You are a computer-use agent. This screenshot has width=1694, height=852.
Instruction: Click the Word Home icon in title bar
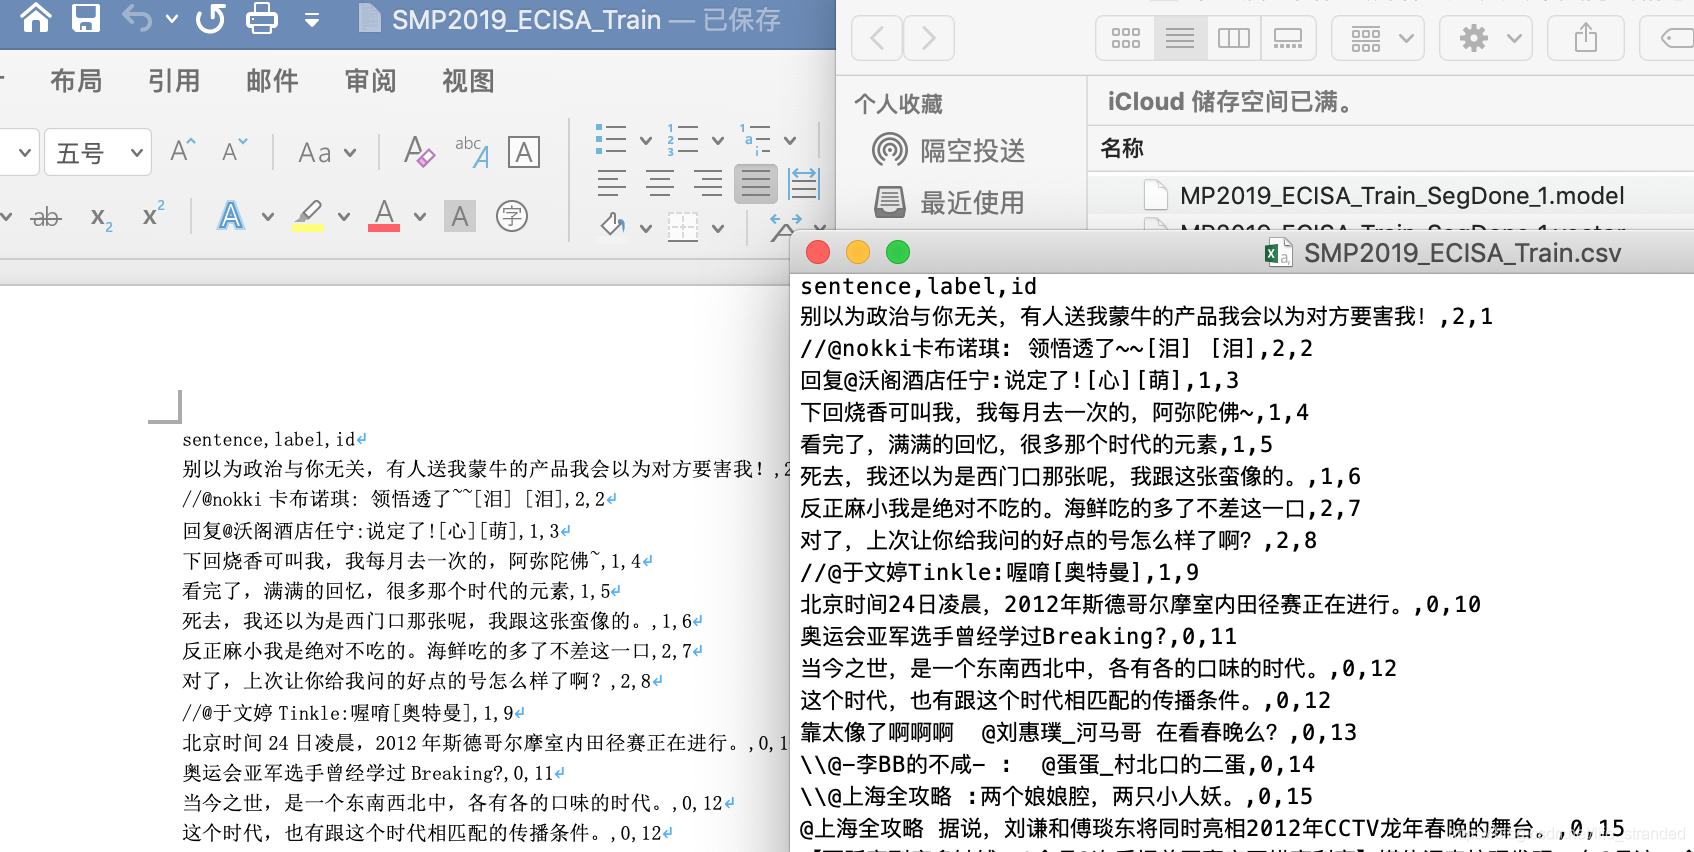(x=36, y=18)
